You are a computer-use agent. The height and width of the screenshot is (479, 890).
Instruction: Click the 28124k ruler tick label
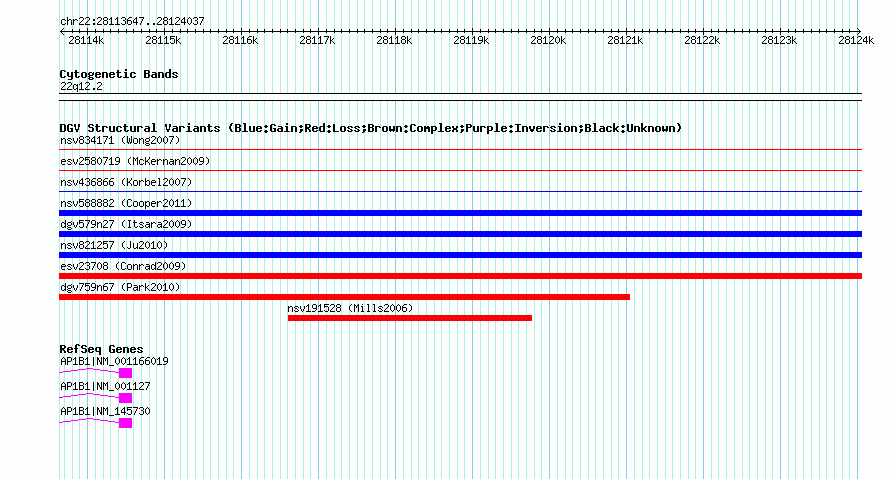tap(857, 40)
